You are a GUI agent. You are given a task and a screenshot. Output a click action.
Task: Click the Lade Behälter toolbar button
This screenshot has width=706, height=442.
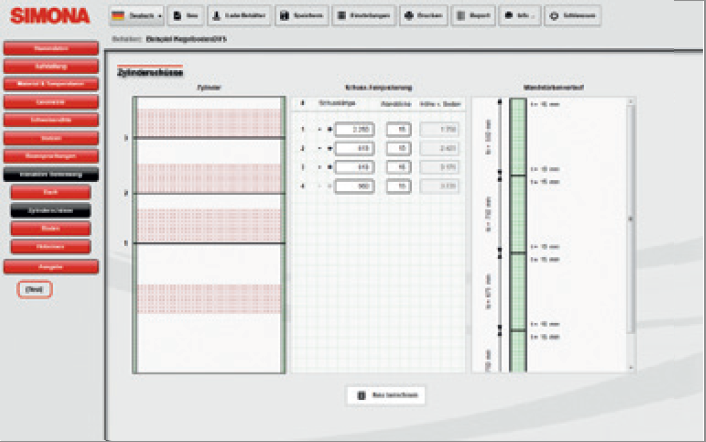(x=241, y=17)
